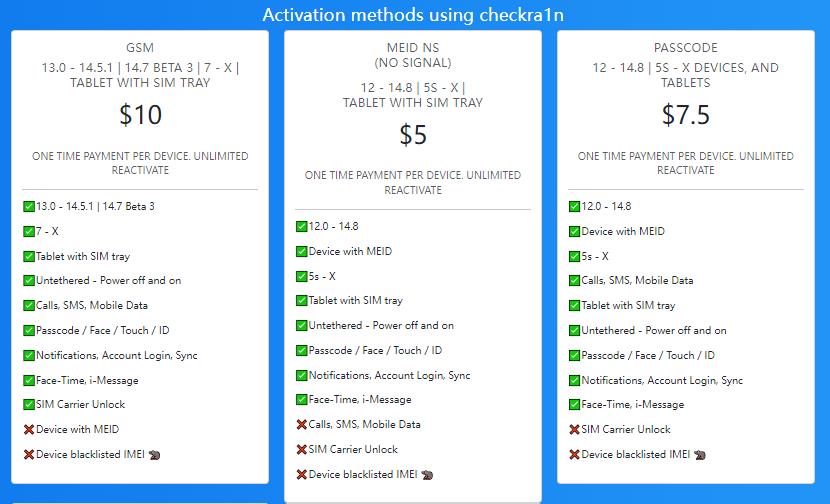Click 'Tablet with SIM tray' text in GSM card
The width and height of the screenshot is (830, 504).
[83, 256]
